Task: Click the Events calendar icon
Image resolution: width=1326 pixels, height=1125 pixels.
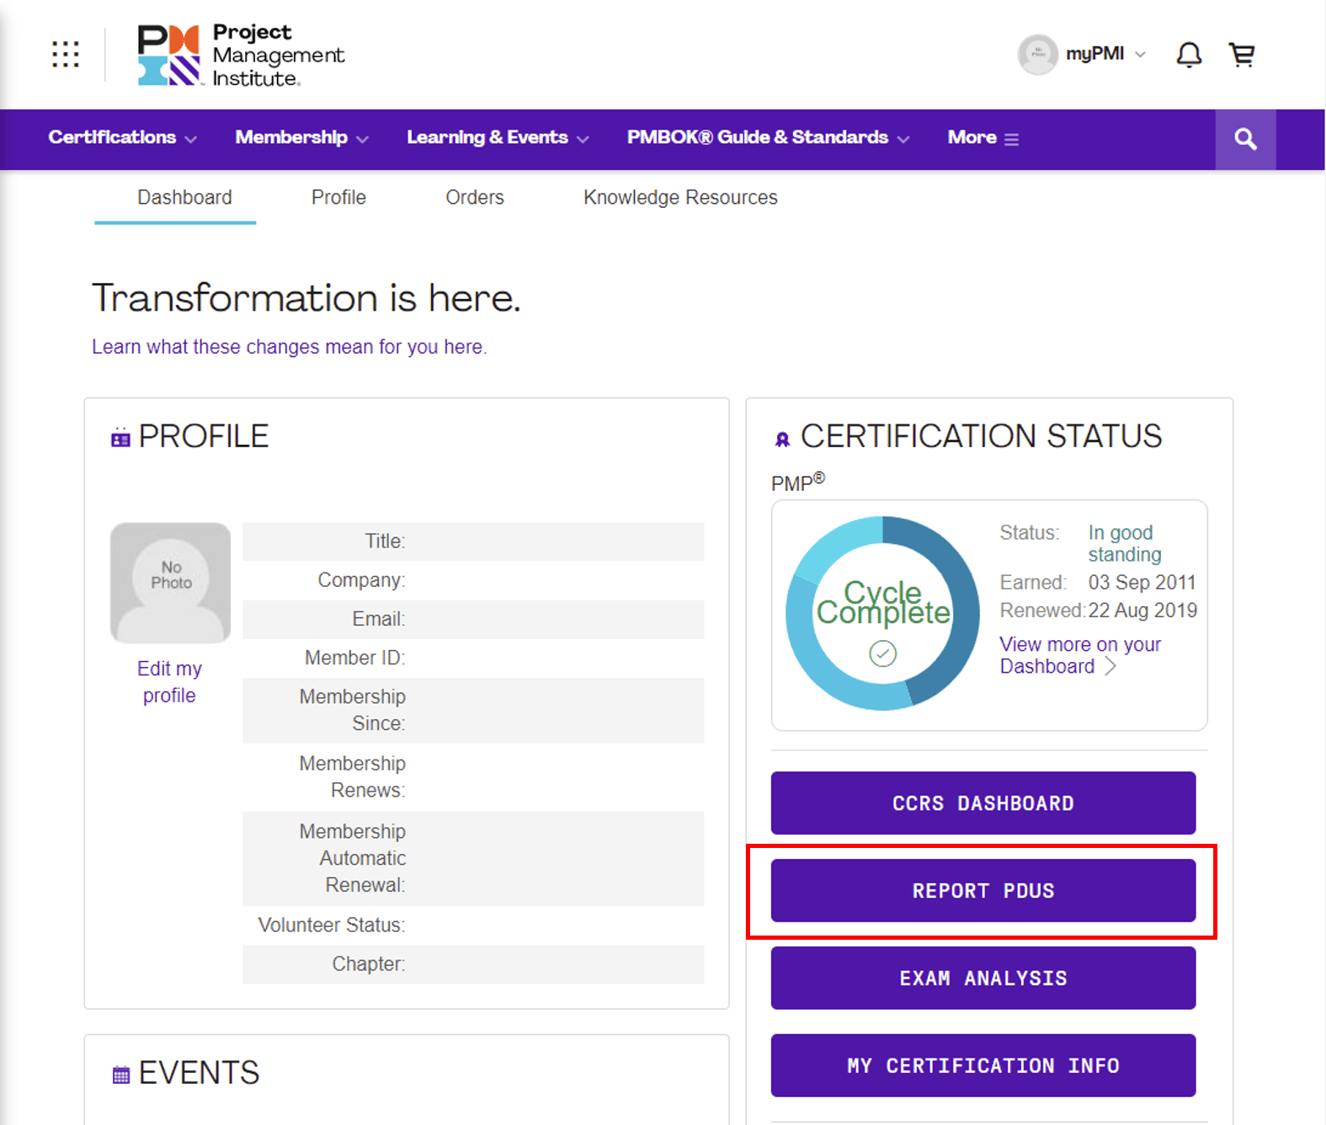Action: tap(121, 1075)
